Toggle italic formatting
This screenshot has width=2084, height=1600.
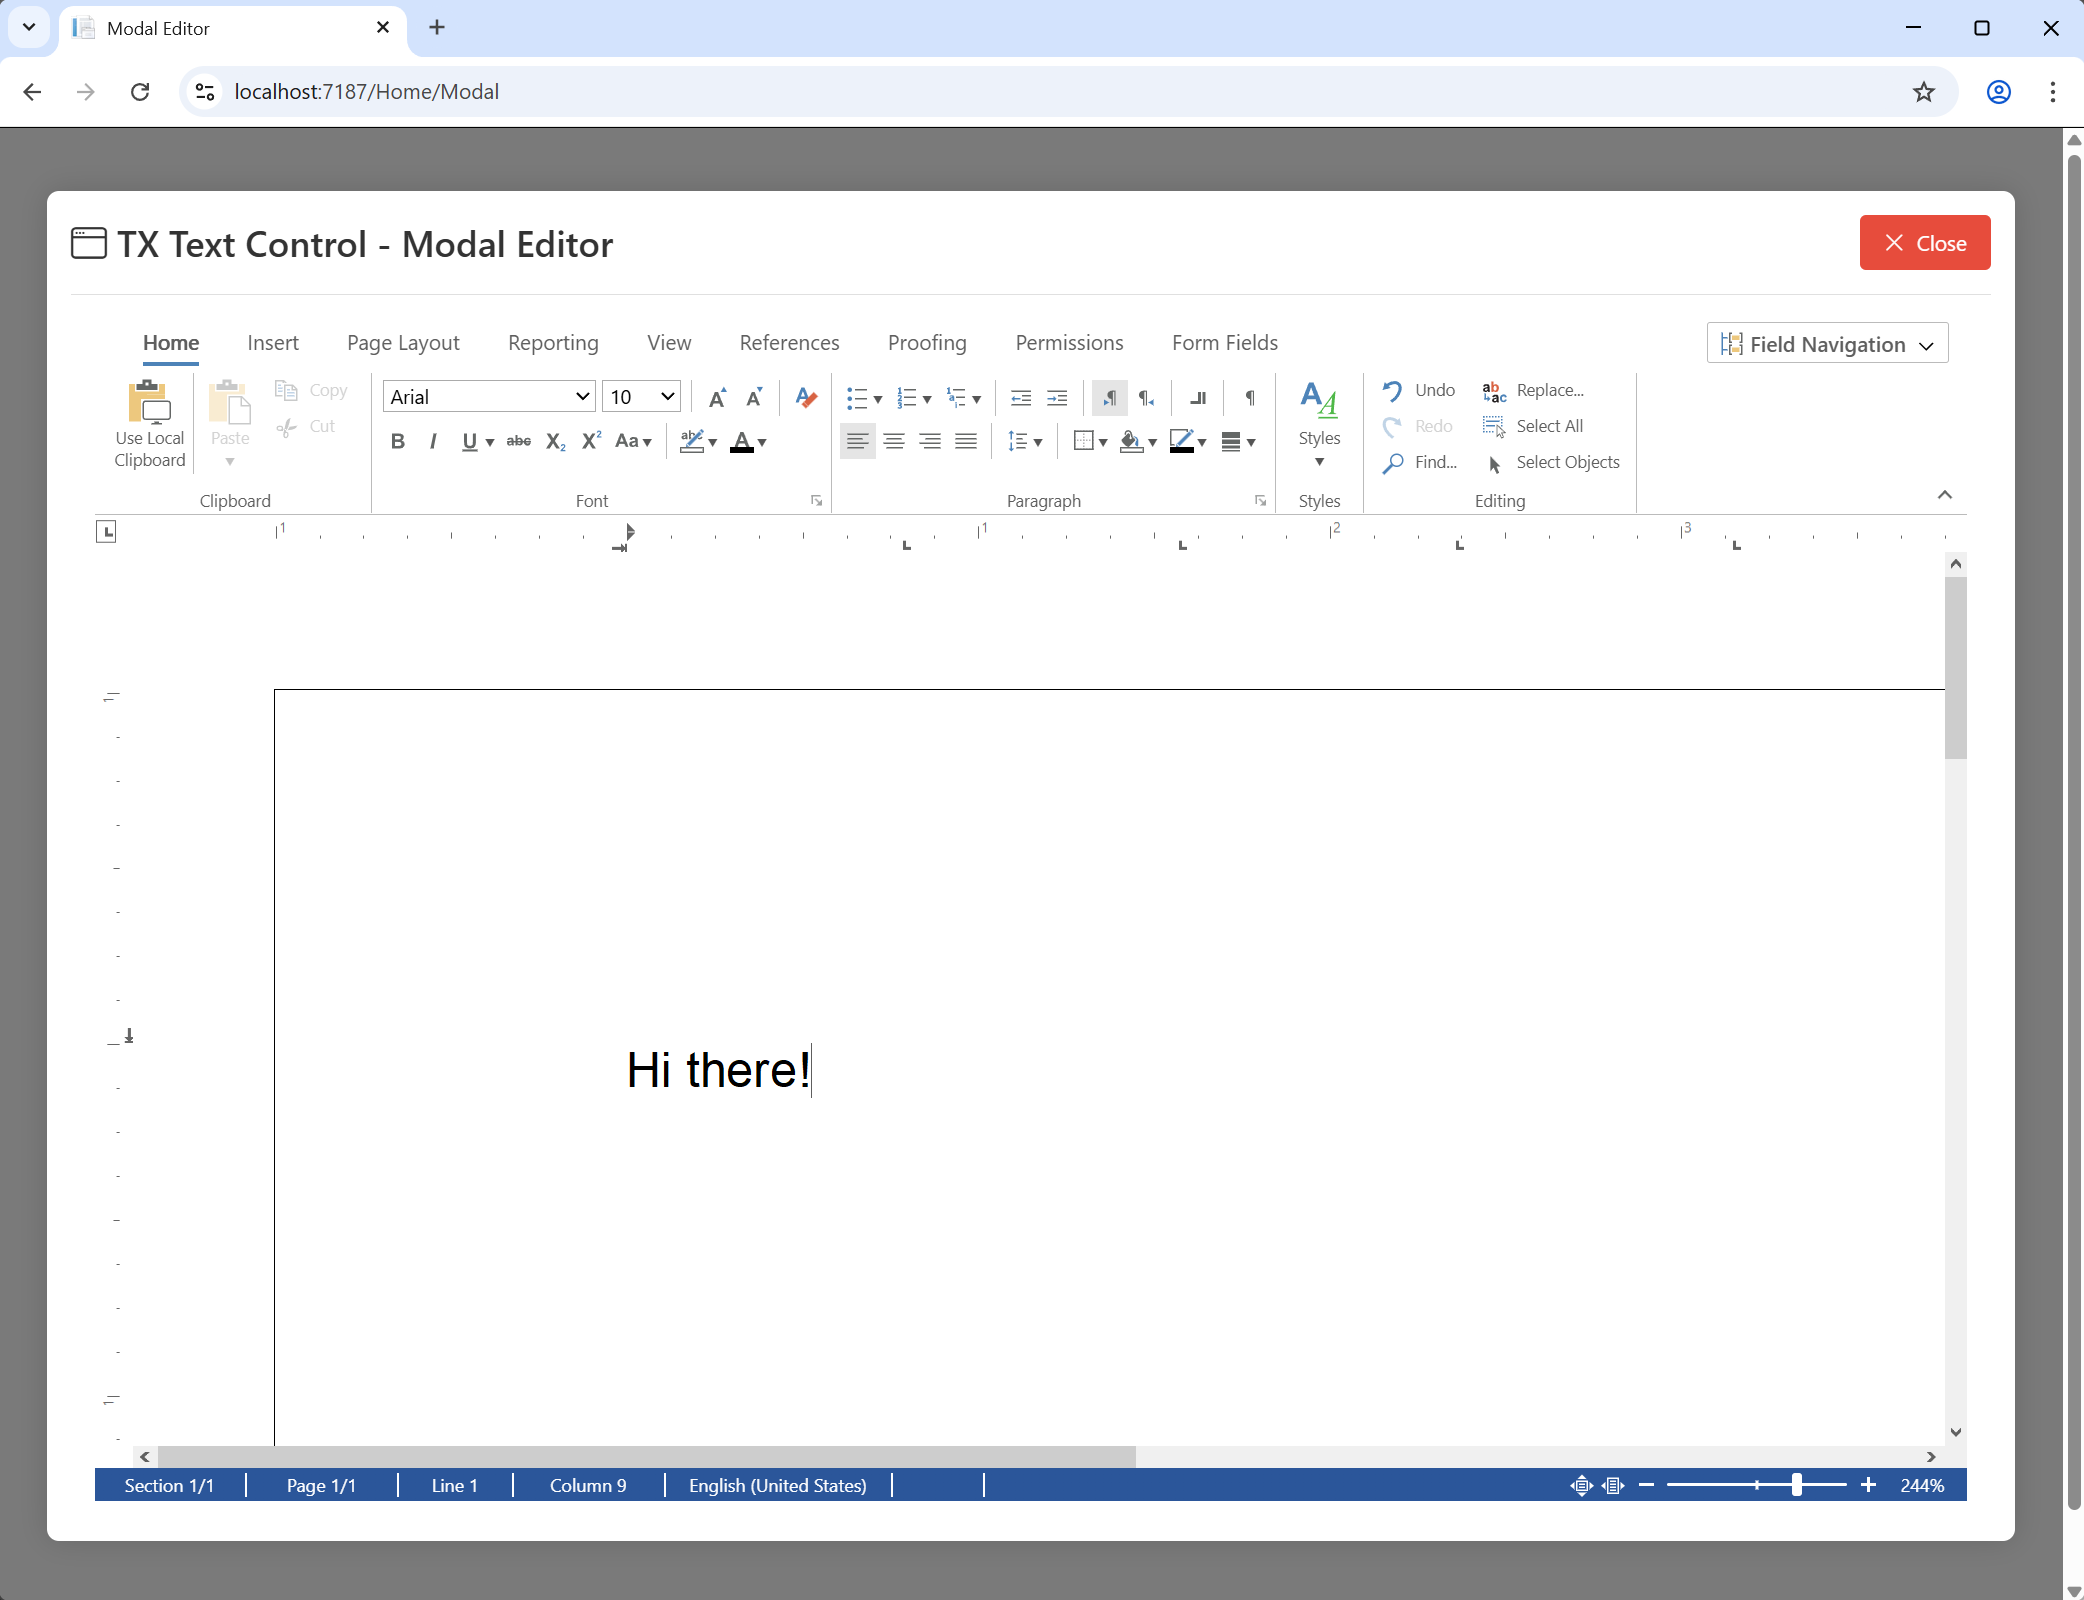pos(433,441)
